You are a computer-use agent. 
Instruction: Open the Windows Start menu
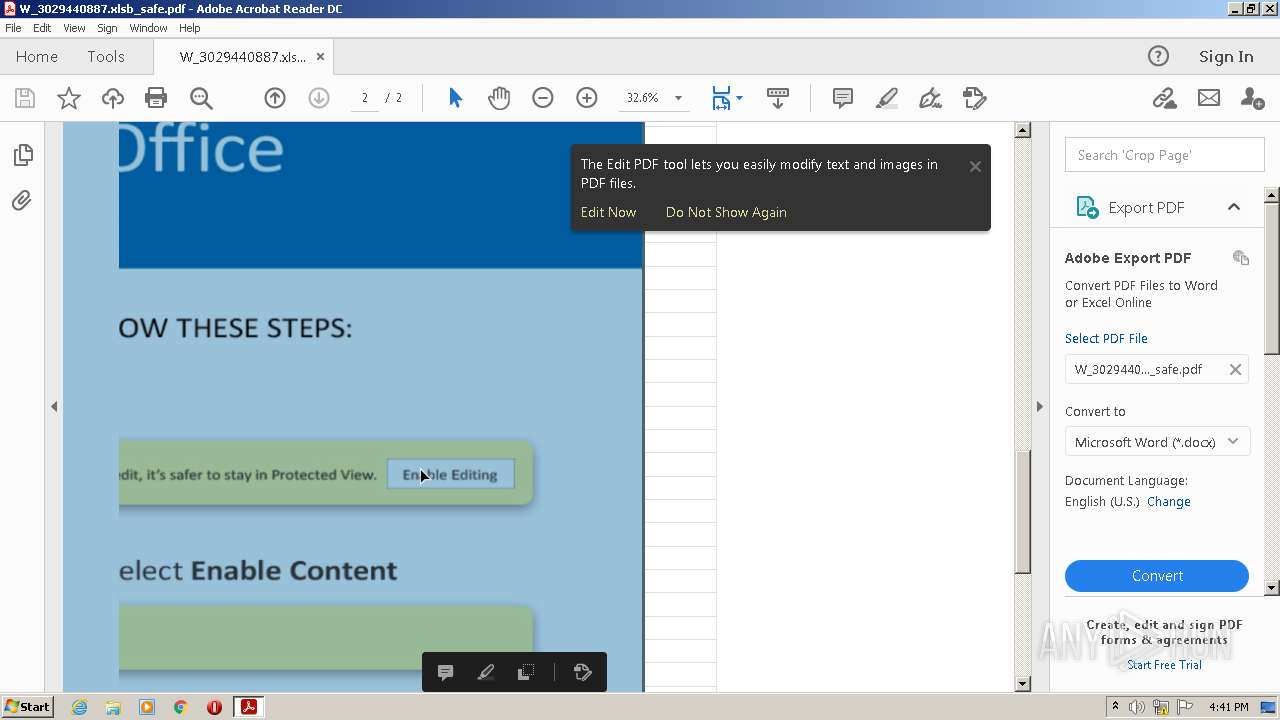[27, 707]
